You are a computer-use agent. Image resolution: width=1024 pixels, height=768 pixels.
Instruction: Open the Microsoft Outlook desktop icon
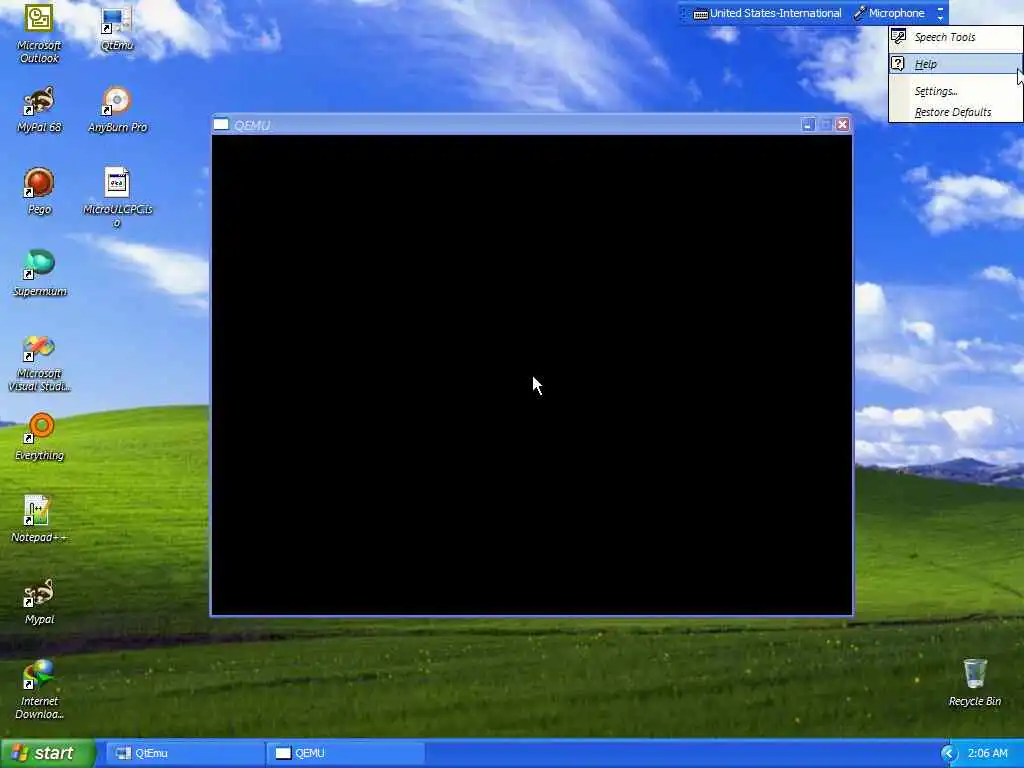[39, 33]
